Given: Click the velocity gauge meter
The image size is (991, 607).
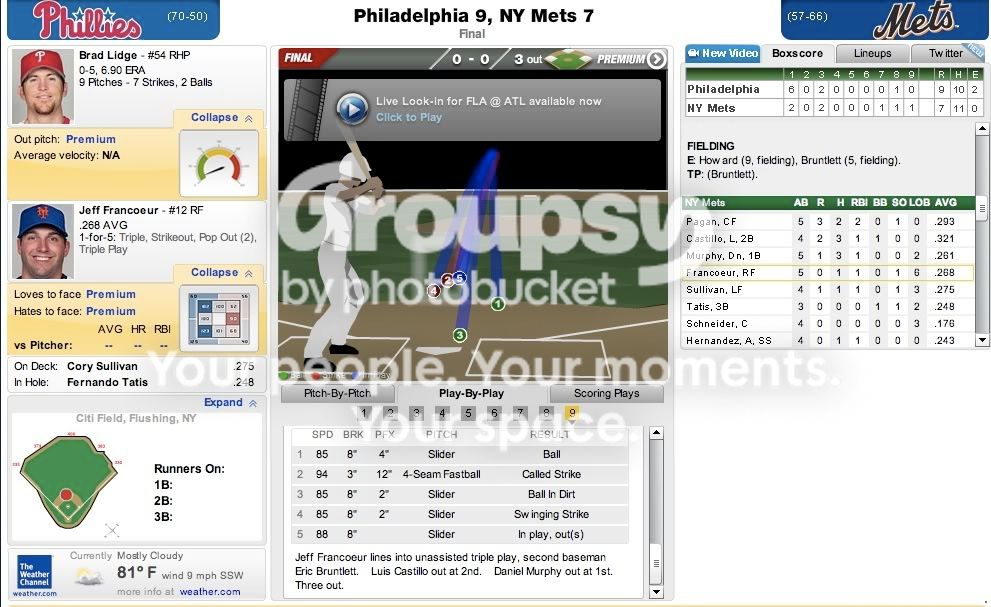Looking at the screenshot, I should pyautogui.click(x=219, y=163).
